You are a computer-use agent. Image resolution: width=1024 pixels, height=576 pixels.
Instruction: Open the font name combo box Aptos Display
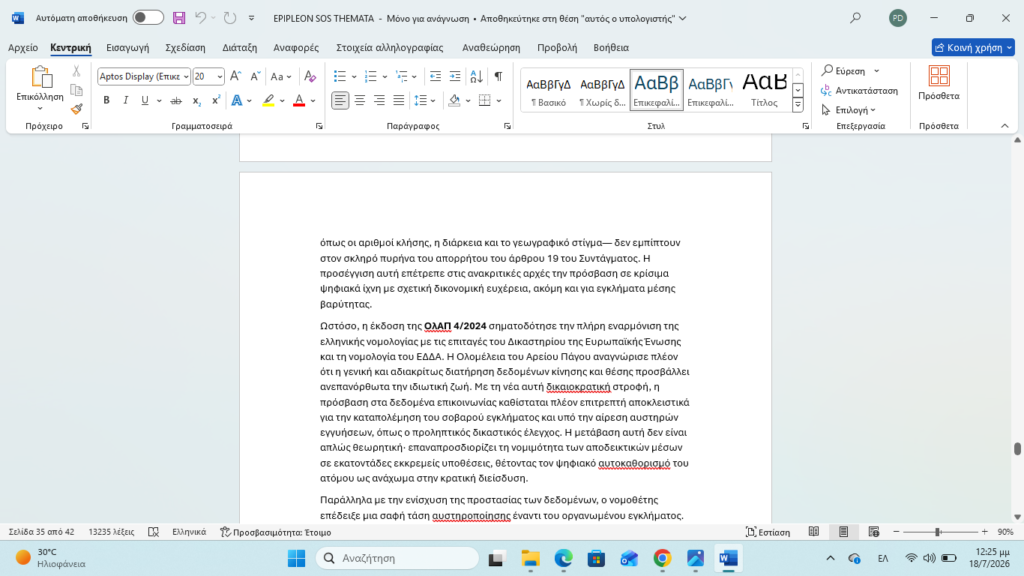pyautogui.click(x=144, y=76)
